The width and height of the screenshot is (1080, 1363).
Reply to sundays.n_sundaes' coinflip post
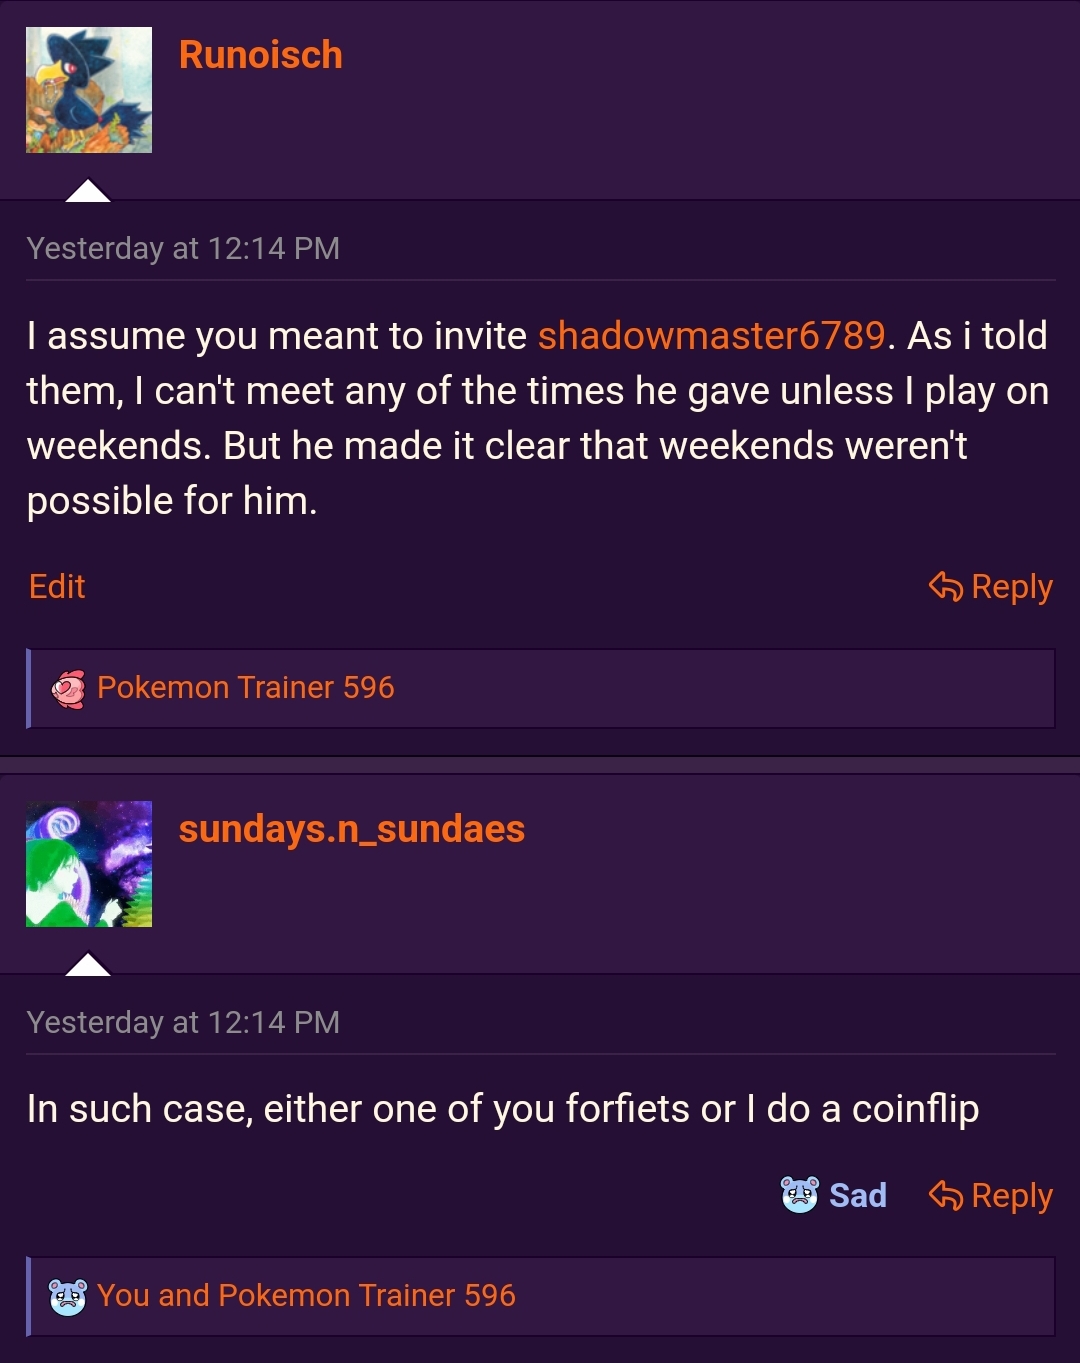coord(1011,1196)
